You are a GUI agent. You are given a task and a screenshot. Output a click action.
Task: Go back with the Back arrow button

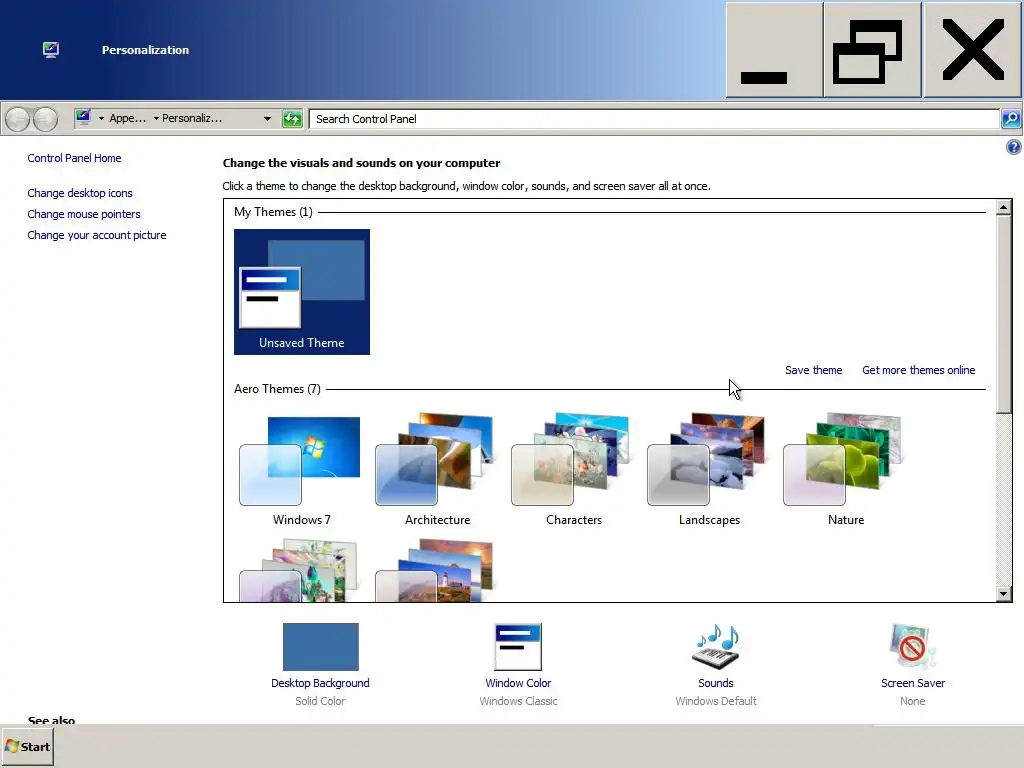coord(18,119)
